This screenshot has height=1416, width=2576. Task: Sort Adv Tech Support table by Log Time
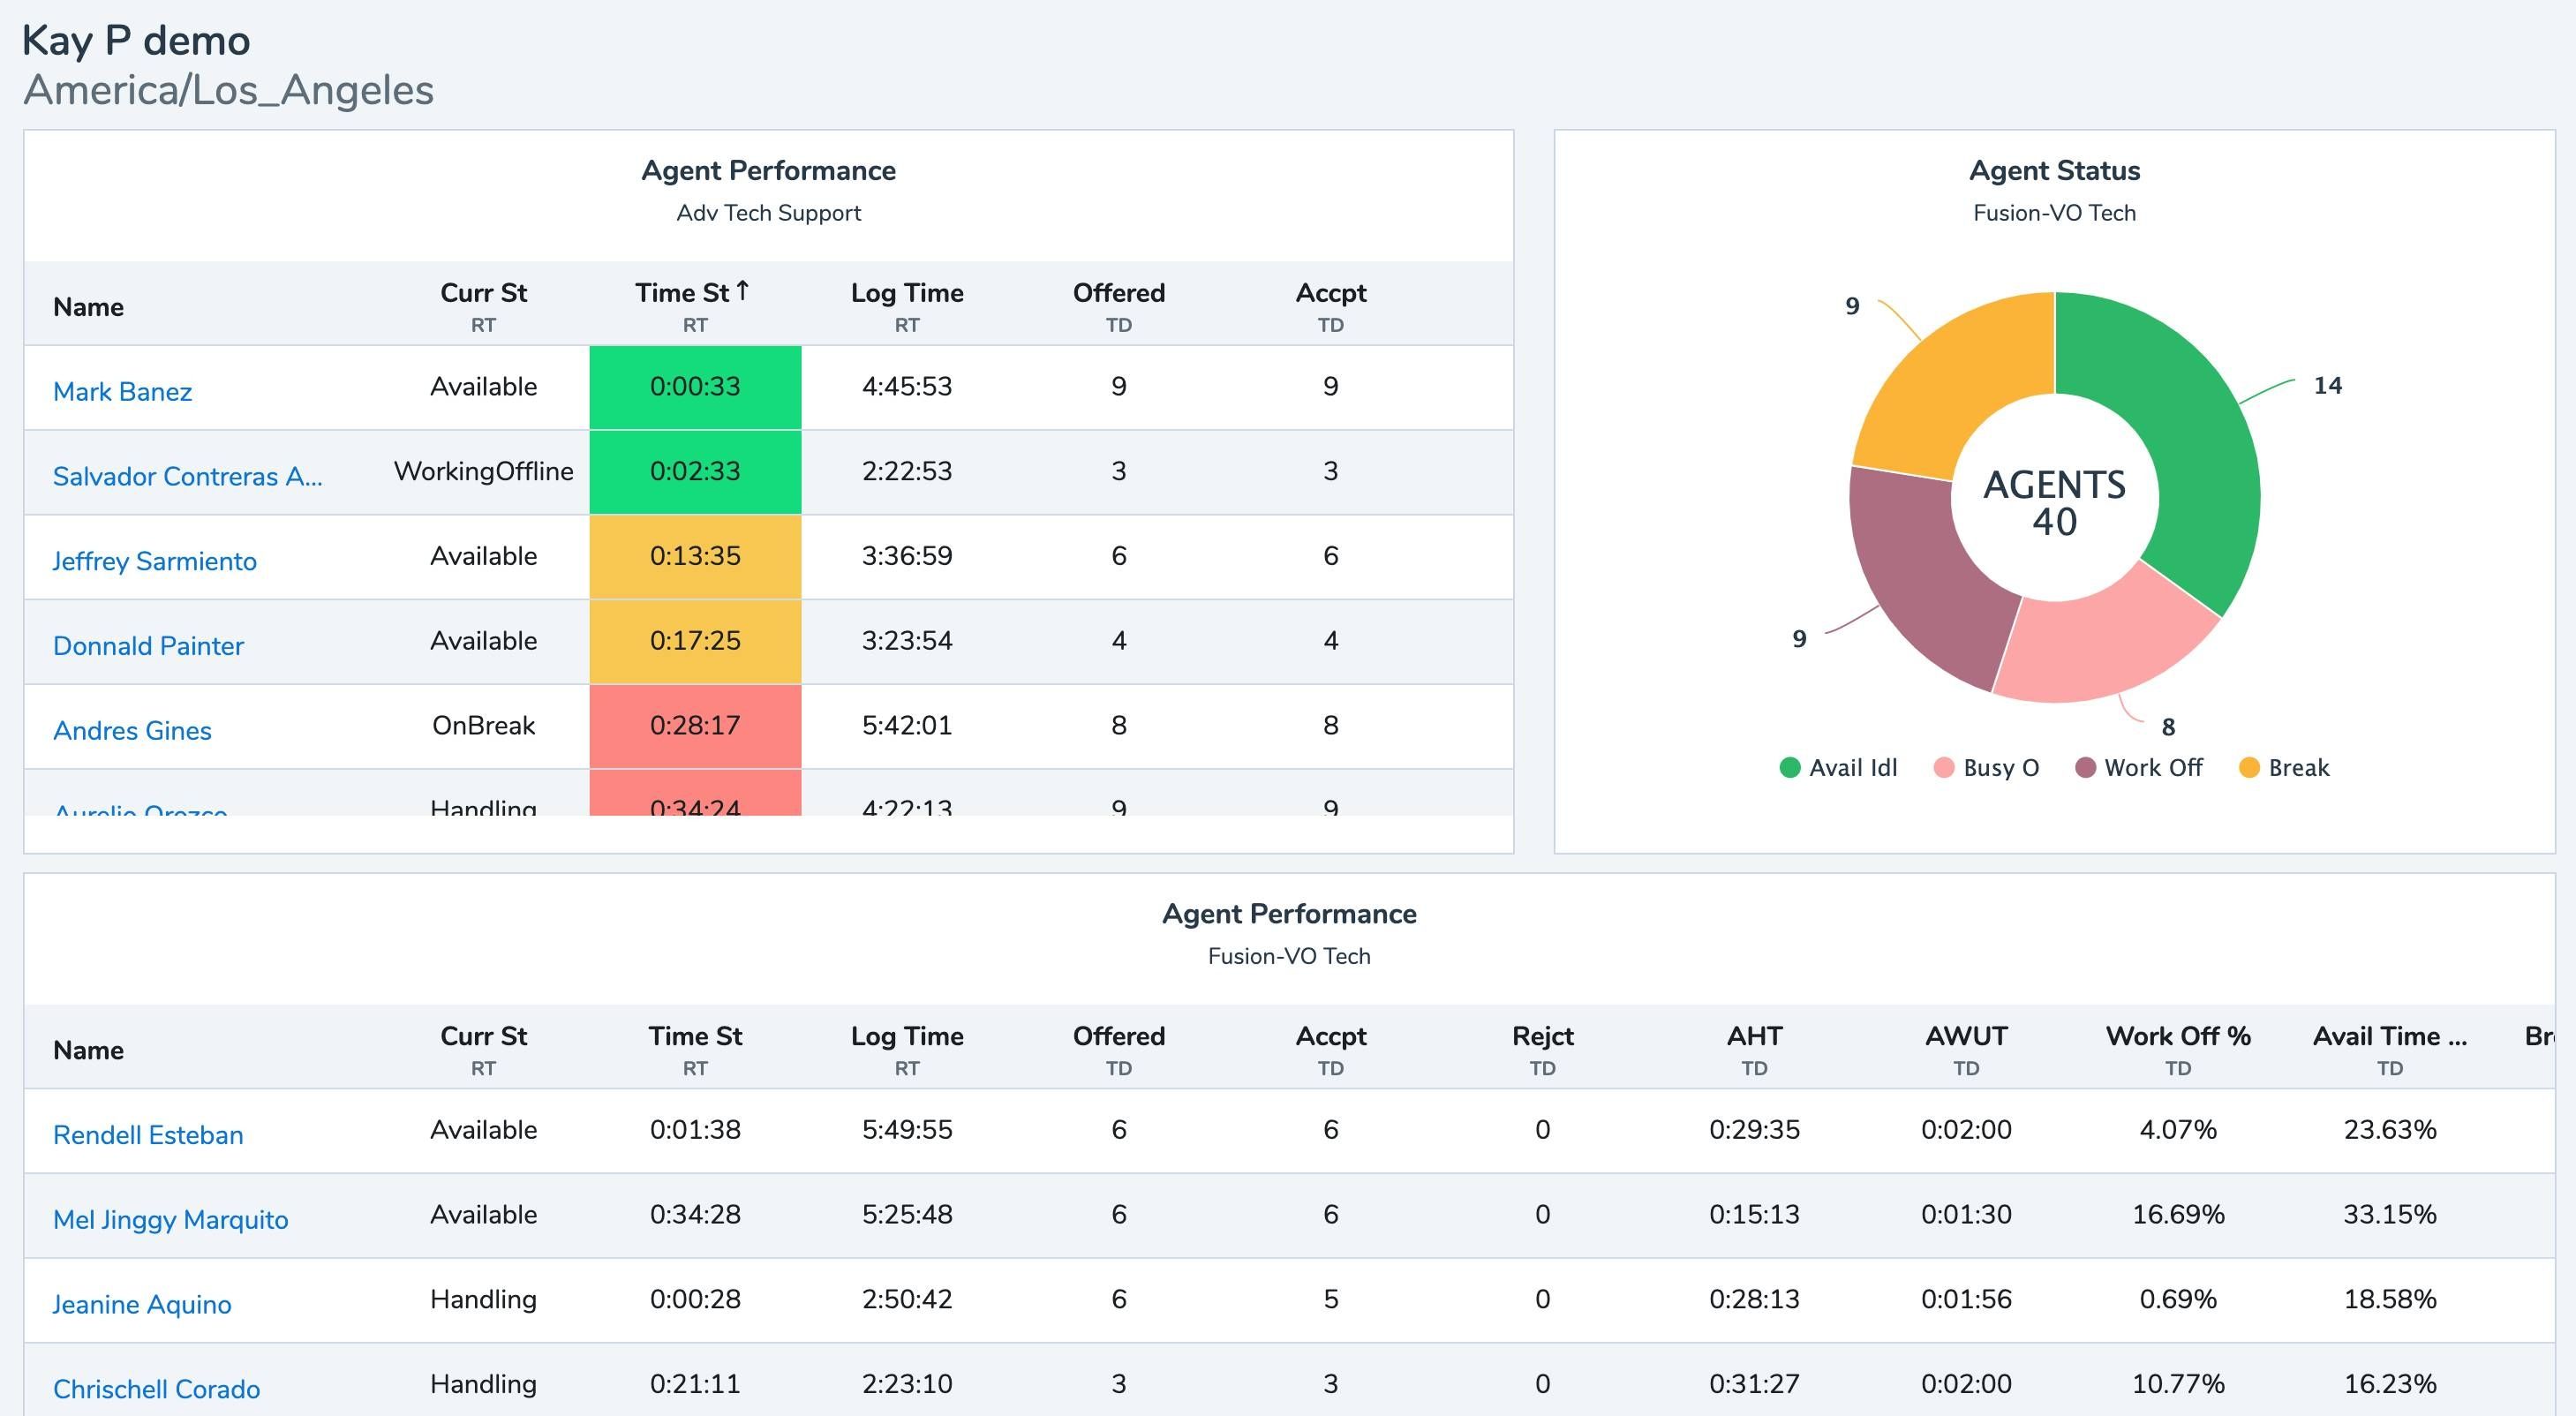(x=907, y=293)
